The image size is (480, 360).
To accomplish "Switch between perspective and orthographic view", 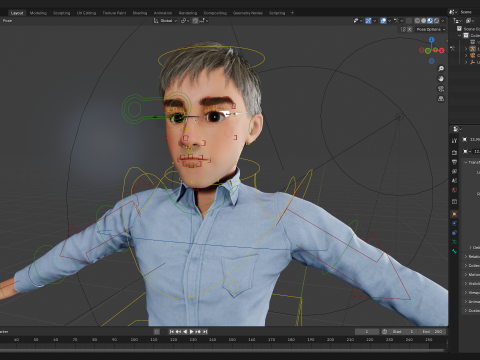I will pyautogui.click(x=441, y=99).
